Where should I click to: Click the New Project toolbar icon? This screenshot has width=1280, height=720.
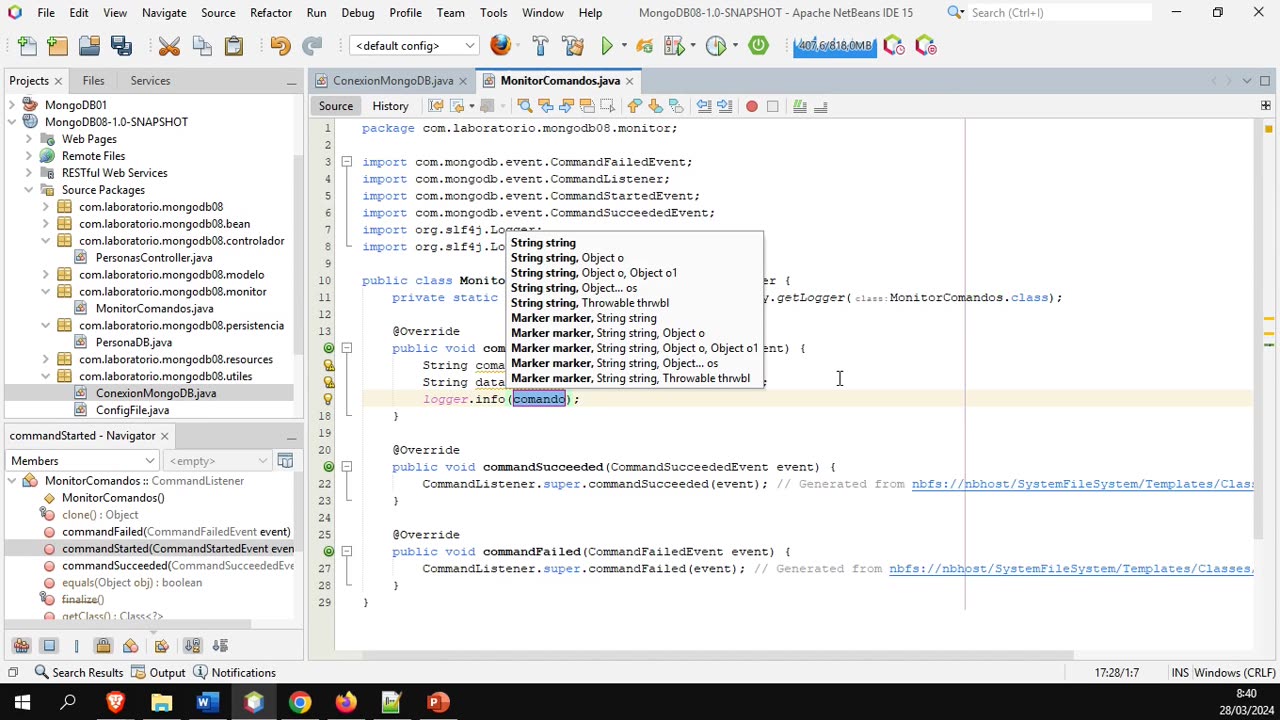click(x=58, y=46)
